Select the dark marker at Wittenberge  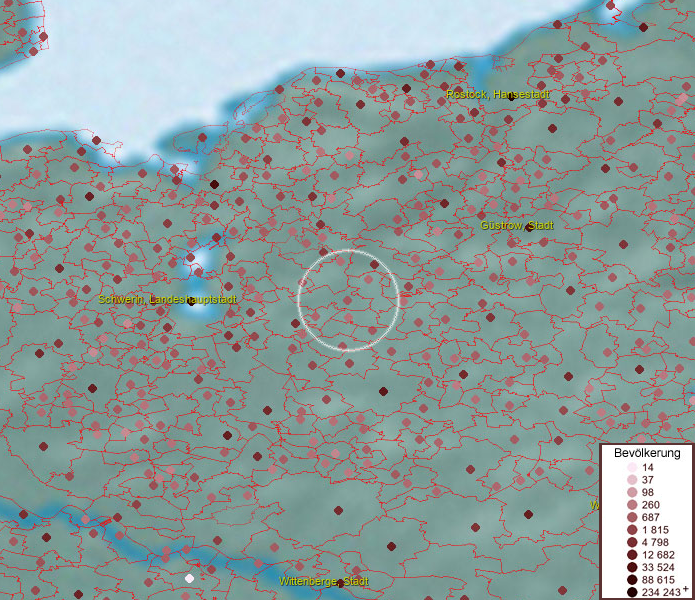tap(341, 581)
